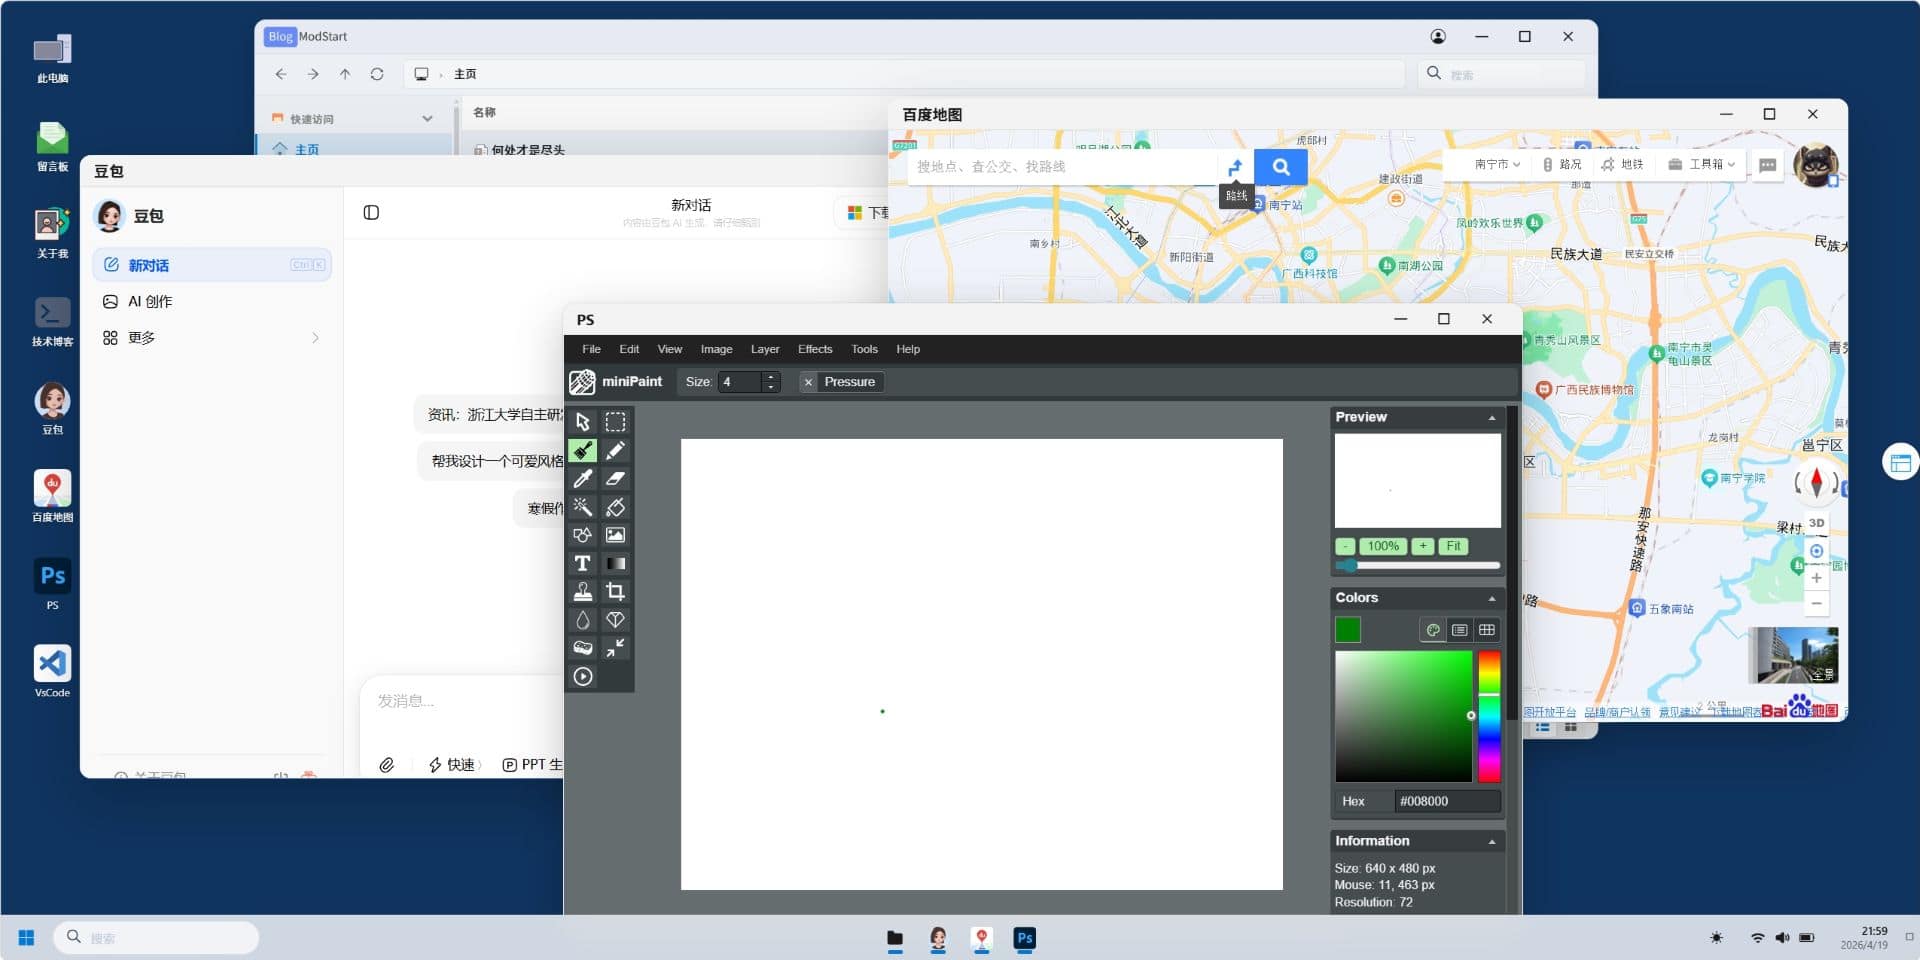Select the paint bucket Fill tool

point(615,507)
